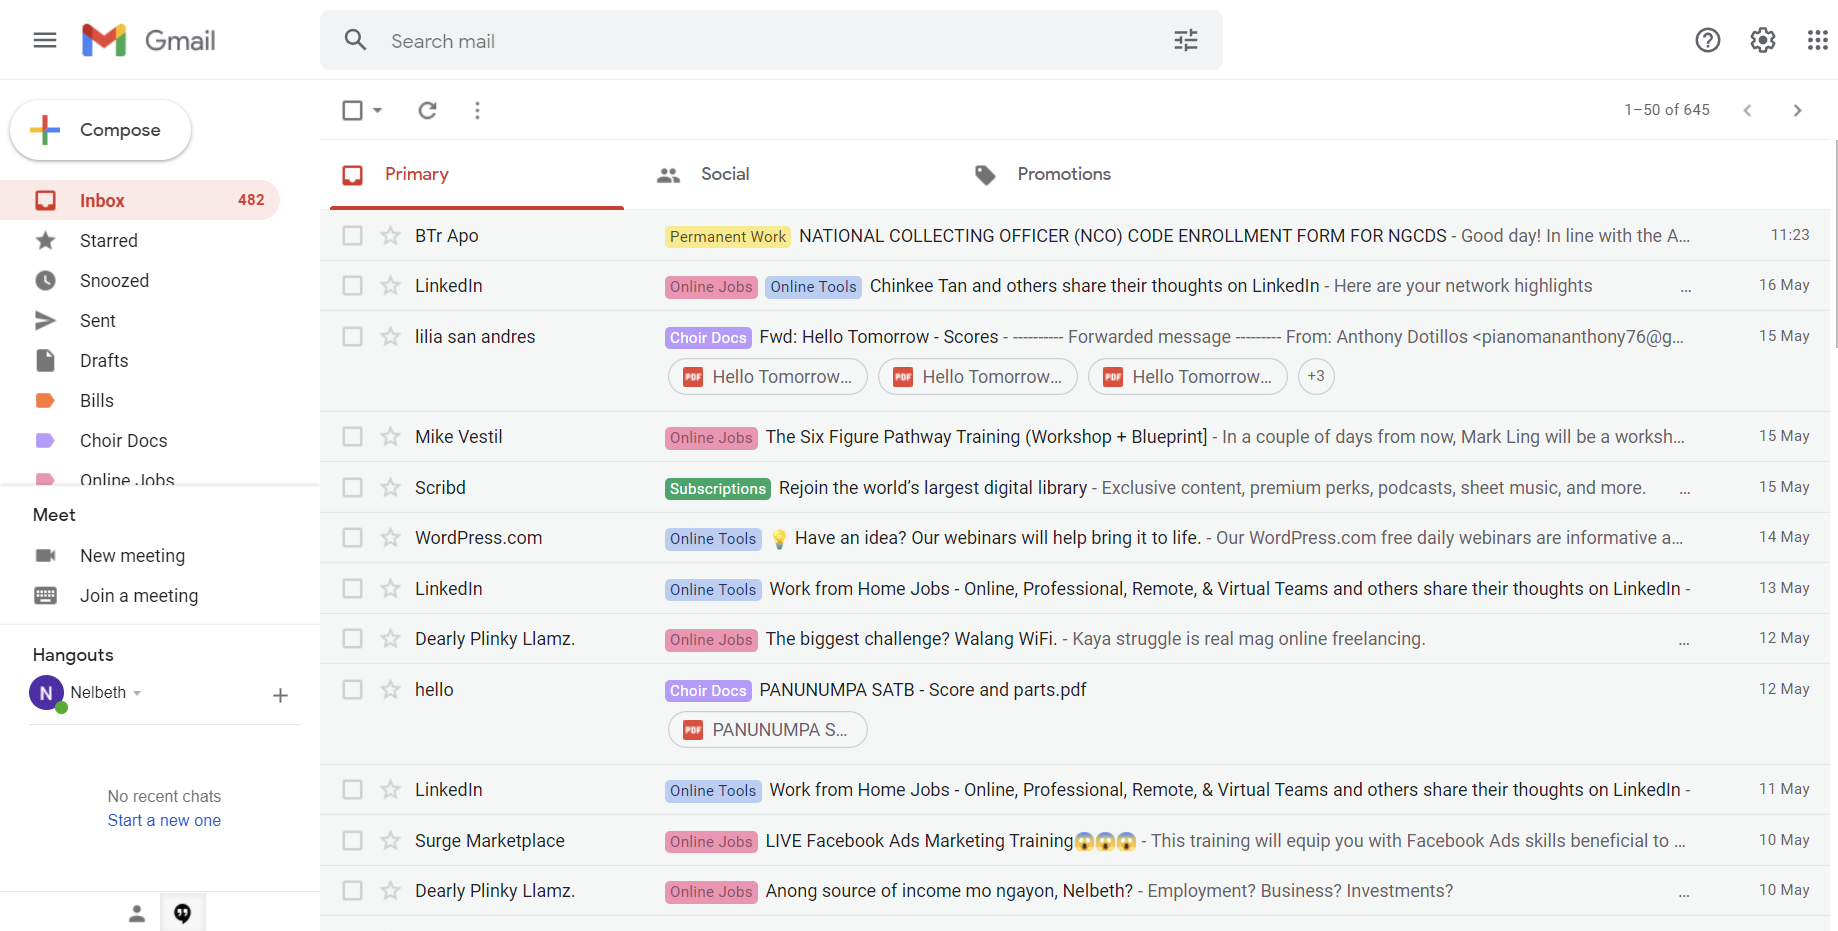Image resolution: width=1838 pixels, height=931 pixels.
Task: Switch to the Primary tab
Action: (x=477, y=174)
